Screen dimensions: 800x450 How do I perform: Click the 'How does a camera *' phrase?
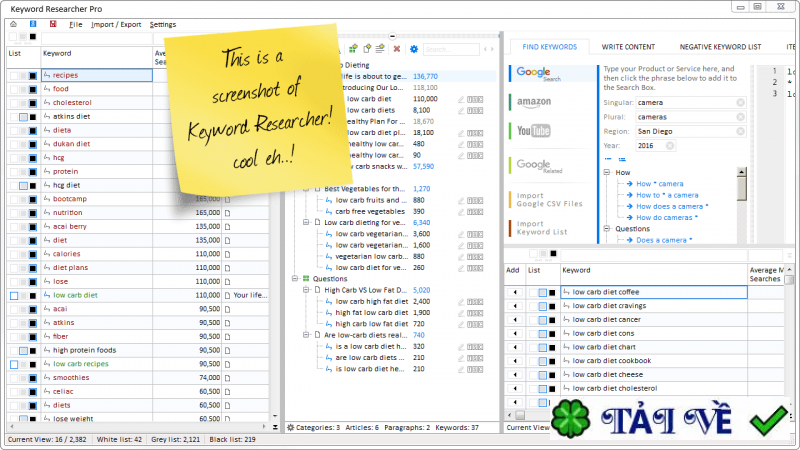click(x=672, y=206)
